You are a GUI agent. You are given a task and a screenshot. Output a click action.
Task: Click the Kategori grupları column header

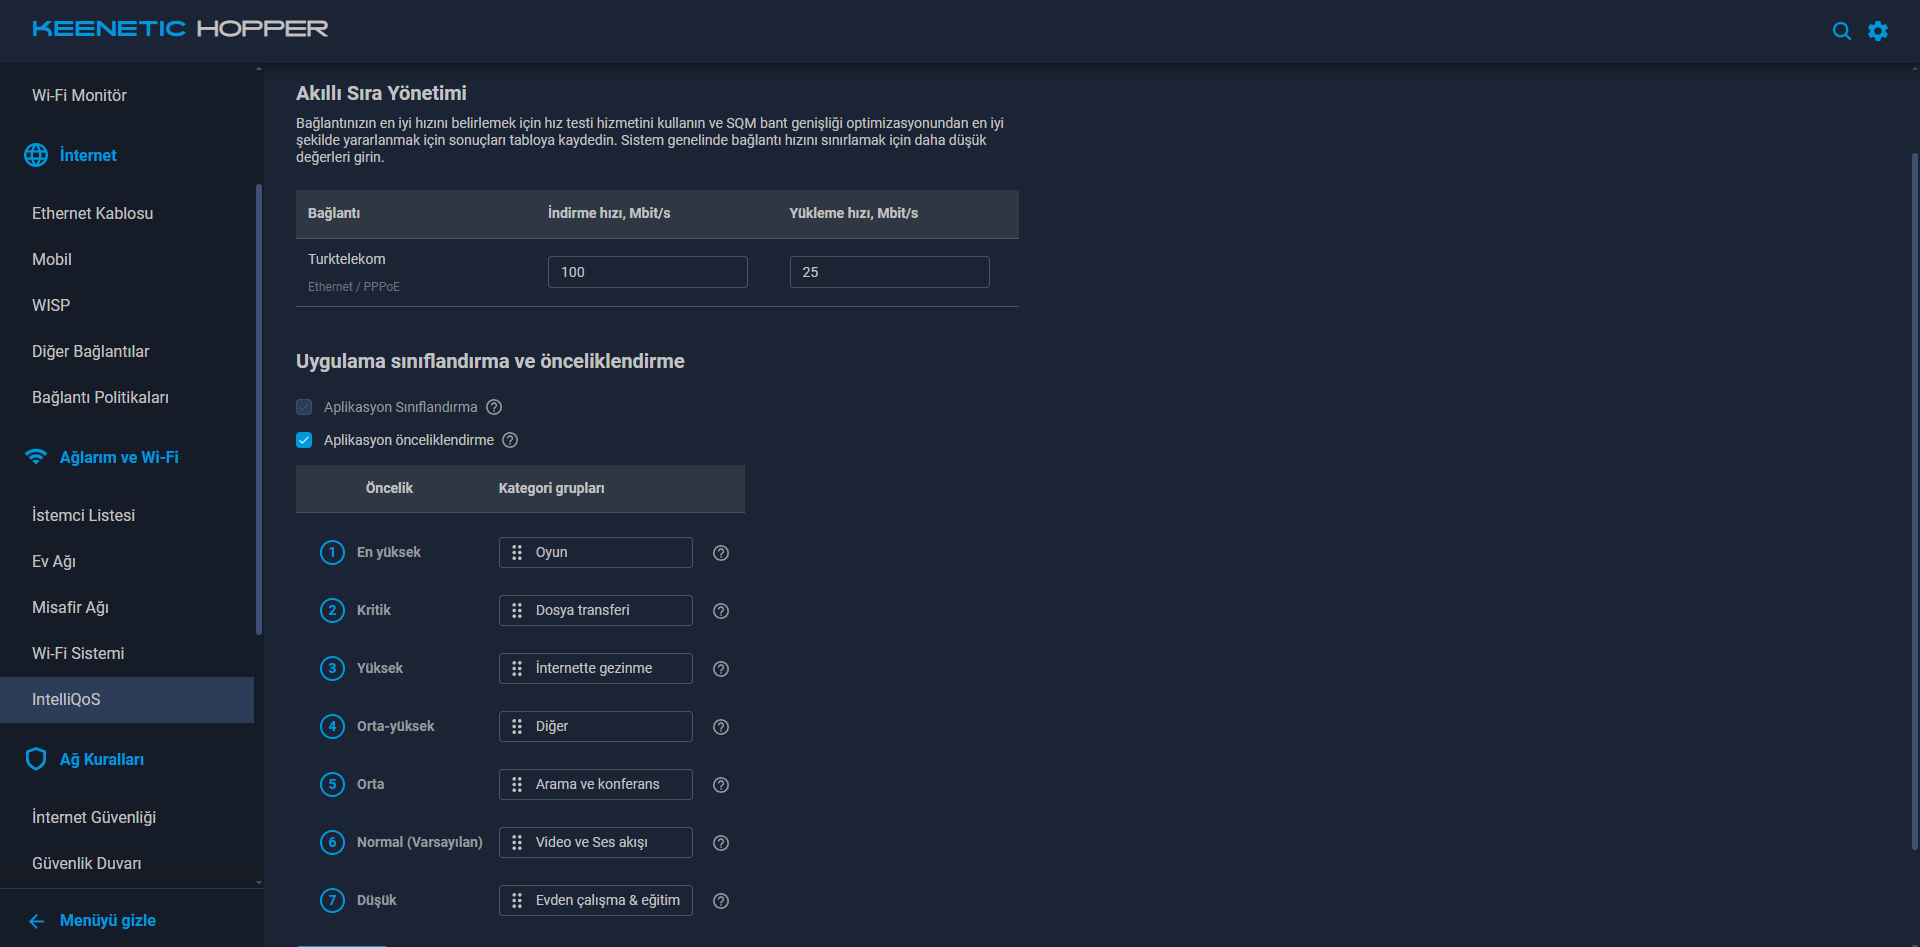point(552,489)
